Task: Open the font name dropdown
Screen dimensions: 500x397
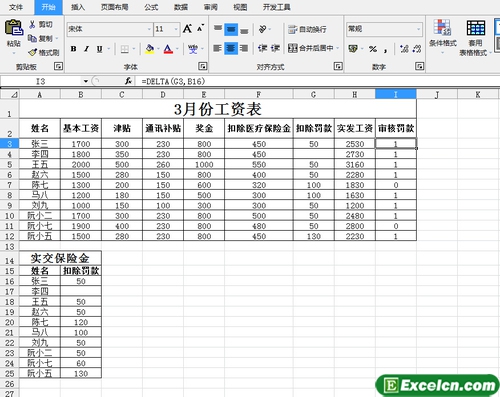Action: point(149,29)
